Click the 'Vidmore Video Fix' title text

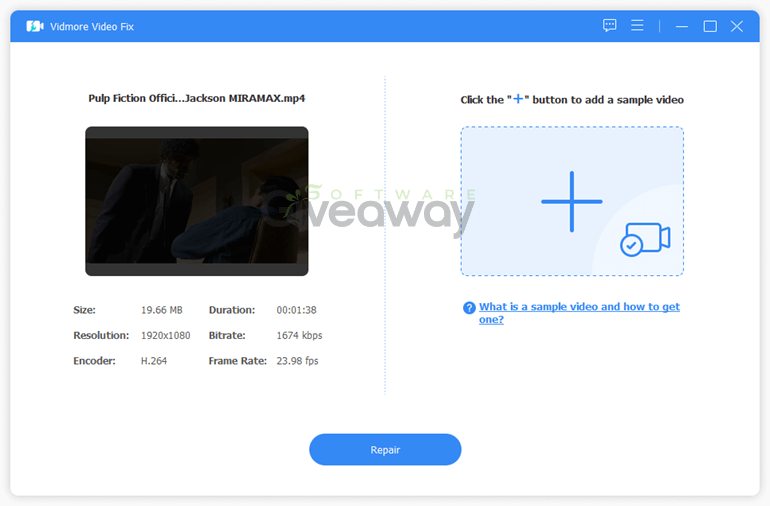(x=92, y=27)
